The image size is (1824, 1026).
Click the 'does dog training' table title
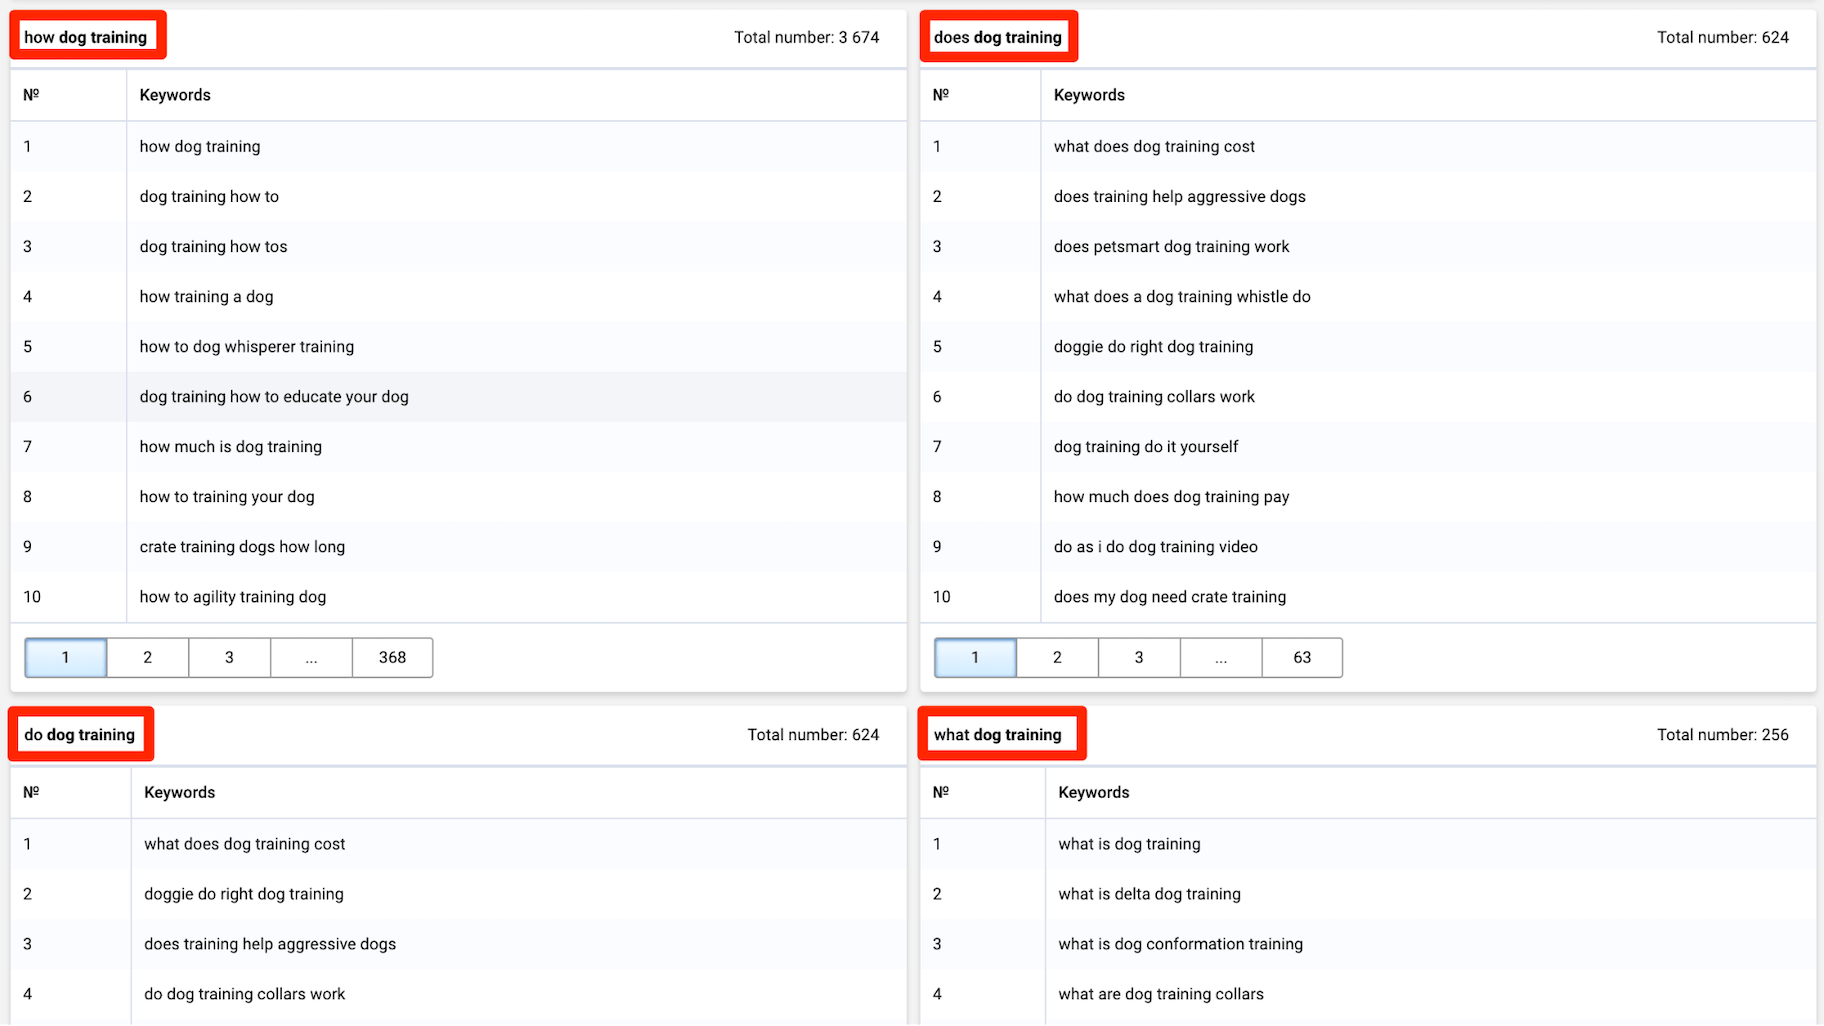[x=997, y=37]
